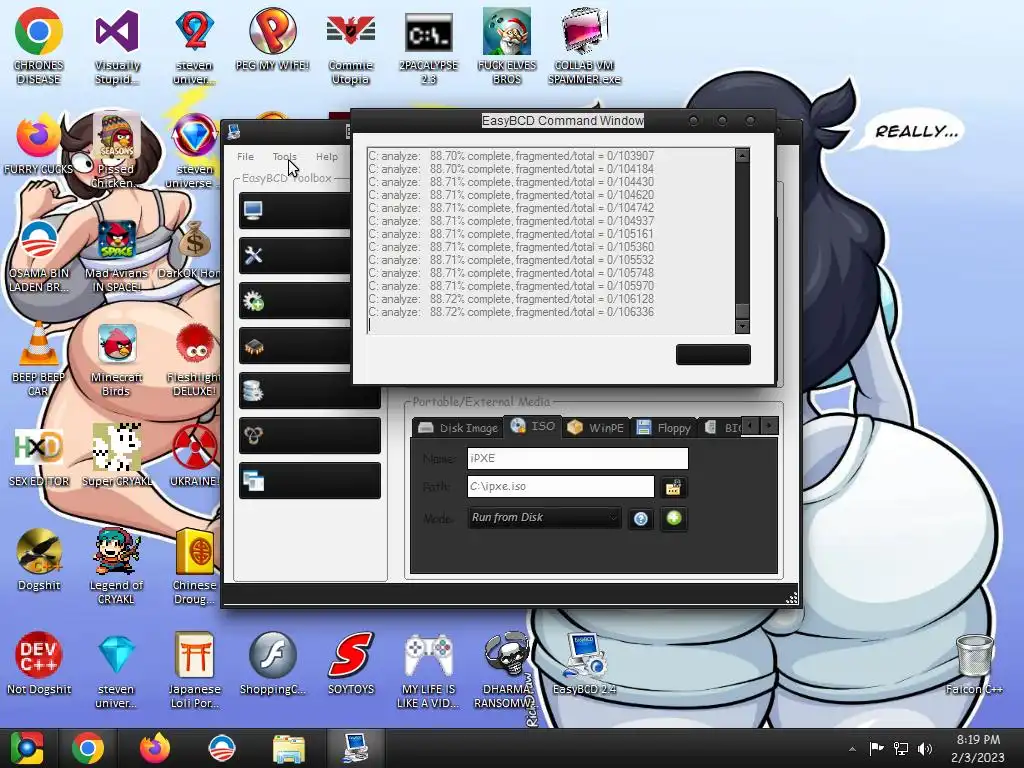This screenshot has height=768, width=1024.
Task: Click the Name field containing iPXE
Action: pyautogui.click(x=577, y=458)
